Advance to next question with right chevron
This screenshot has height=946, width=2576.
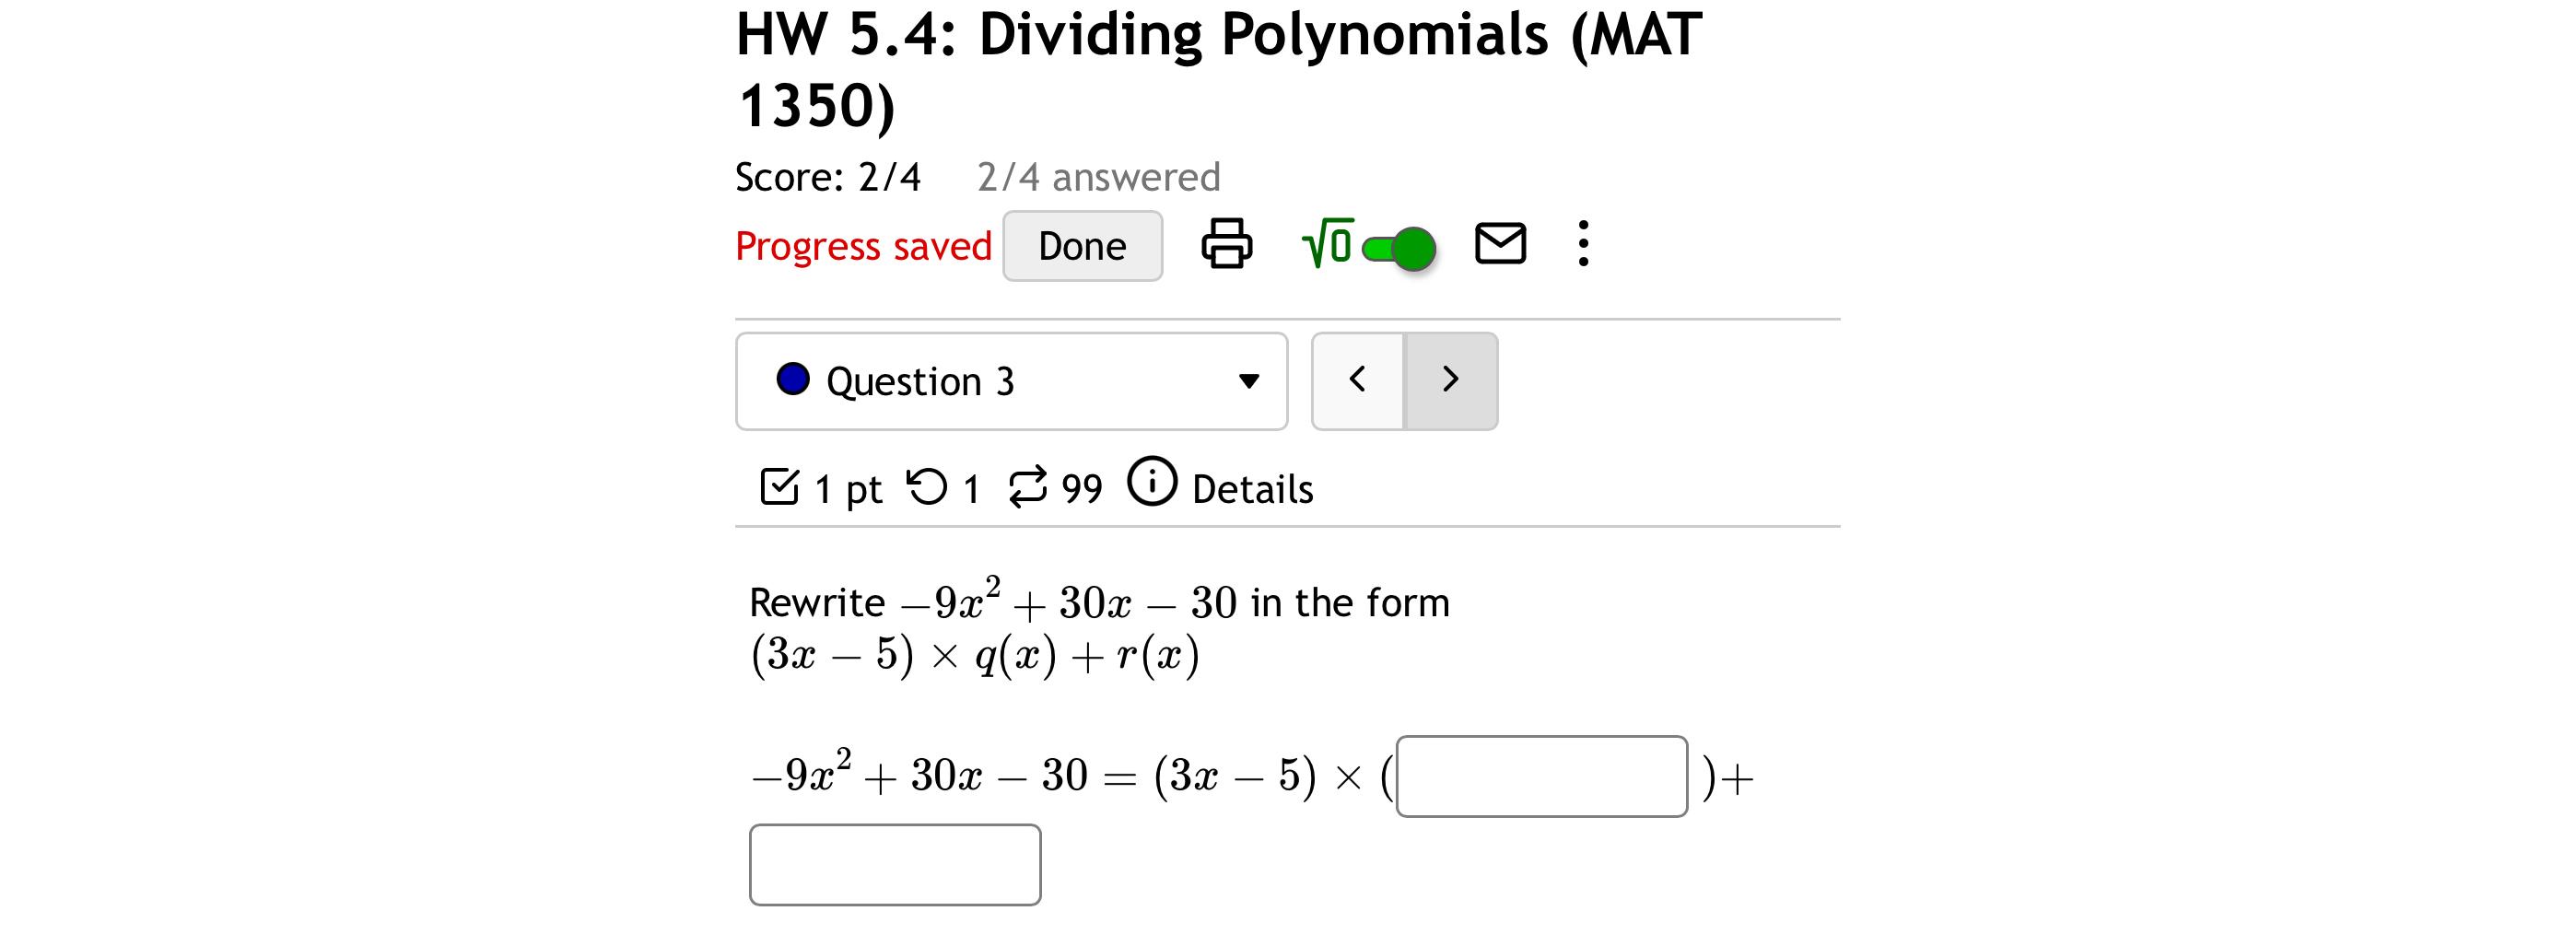1450,380
